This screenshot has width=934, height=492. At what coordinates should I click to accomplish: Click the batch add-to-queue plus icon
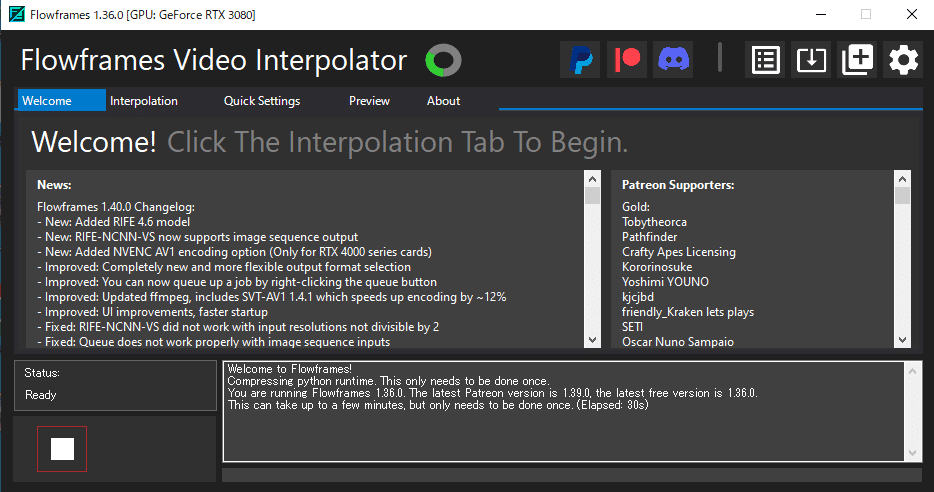tap(857, 60)
